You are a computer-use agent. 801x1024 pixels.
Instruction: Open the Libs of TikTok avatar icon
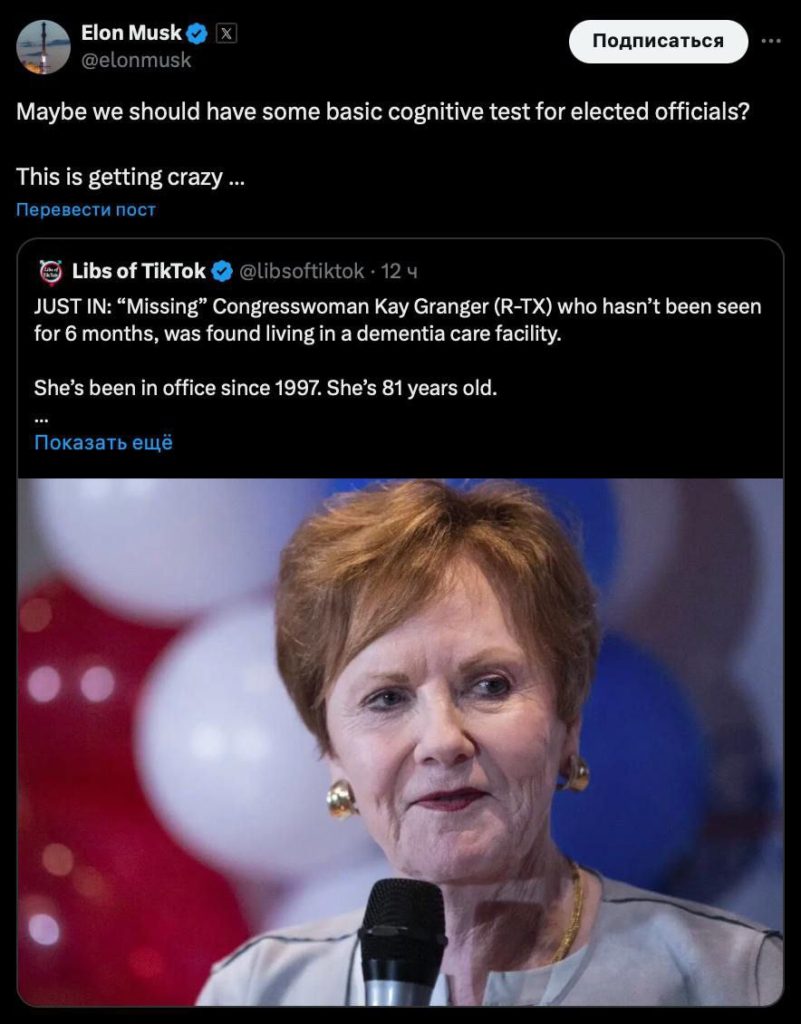pyautogui.click(x=50, y=271)
